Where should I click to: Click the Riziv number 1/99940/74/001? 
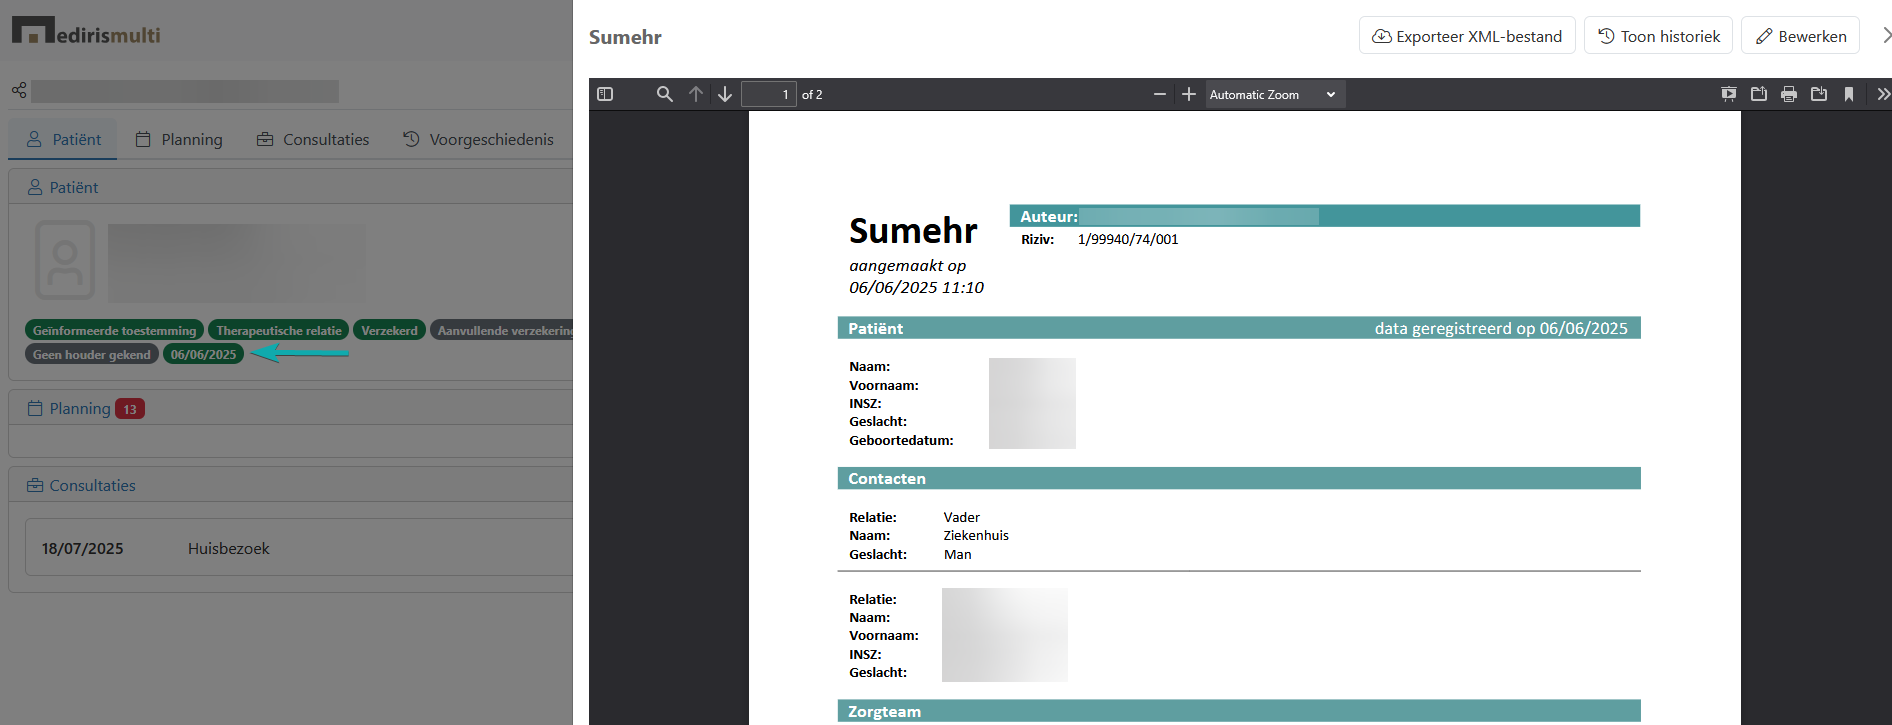1128,240
